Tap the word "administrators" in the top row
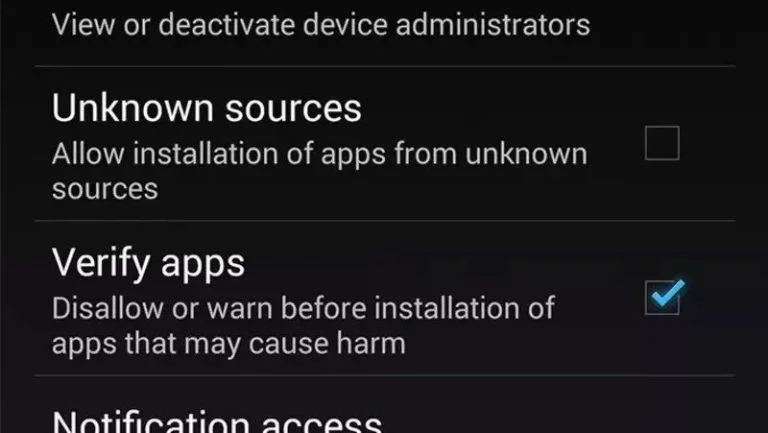Image resolution: width=768 pixels, height=433 pixels. pyautogui.click(x=493, y=25)
